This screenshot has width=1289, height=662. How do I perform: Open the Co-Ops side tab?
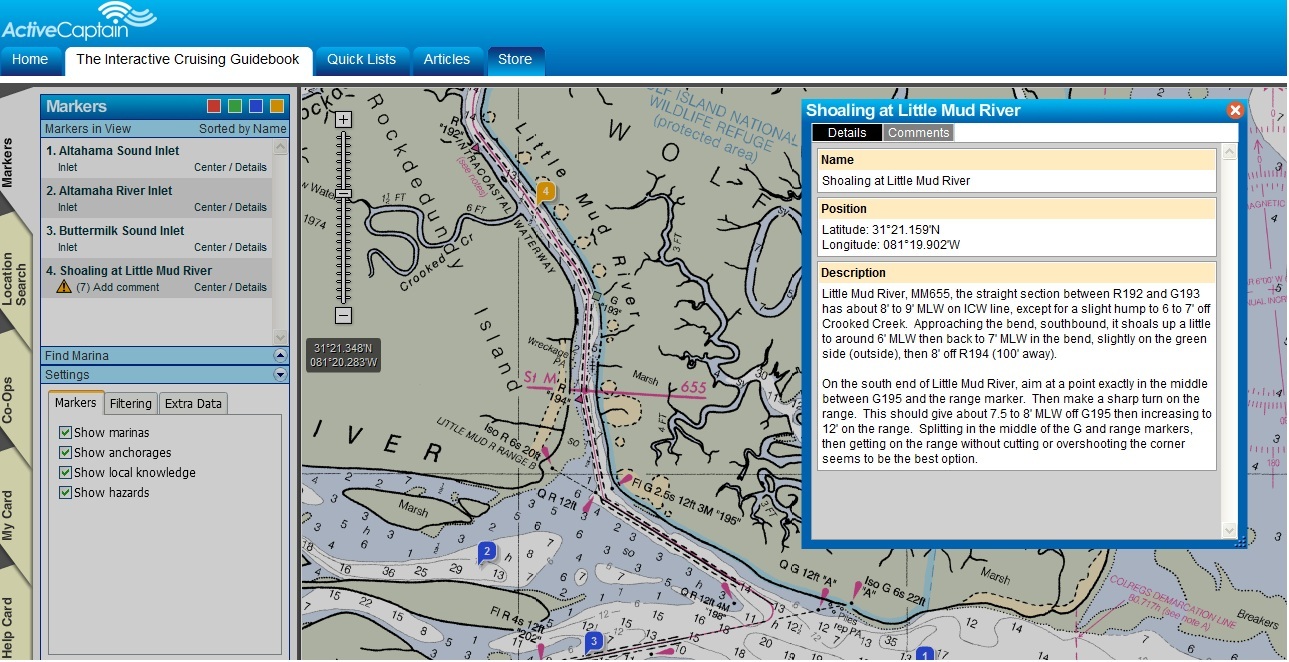point(10,400)
